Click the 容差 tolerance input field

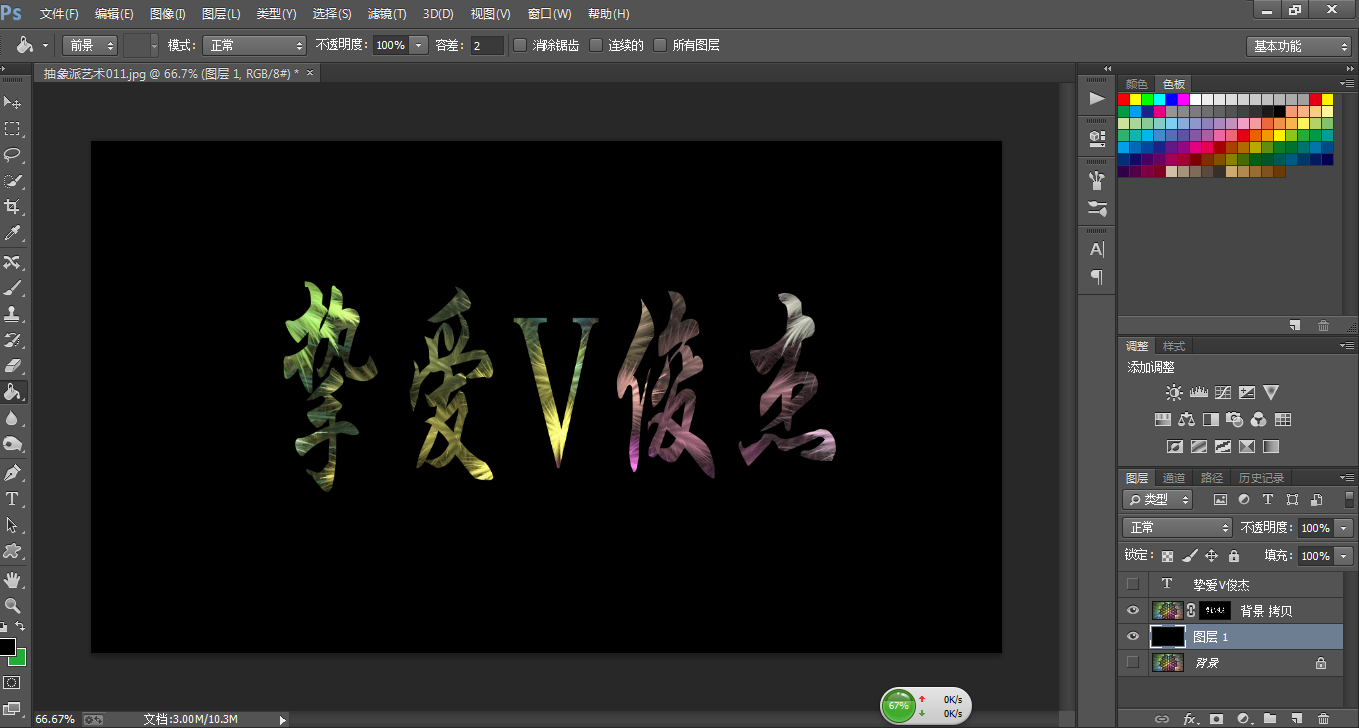point(488,45)
